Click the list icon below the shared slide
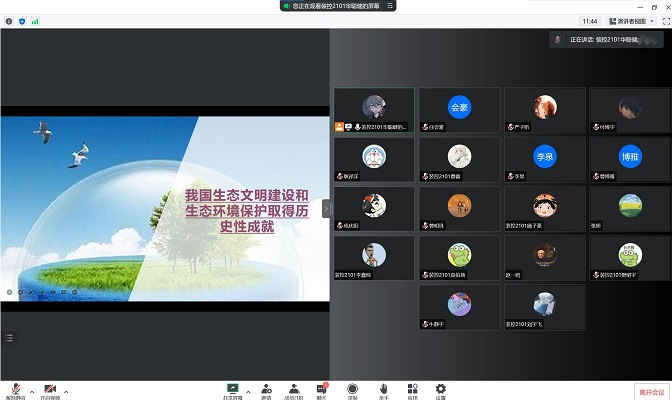672x400 pixels. pyautogui.click(x=9, y=338)
